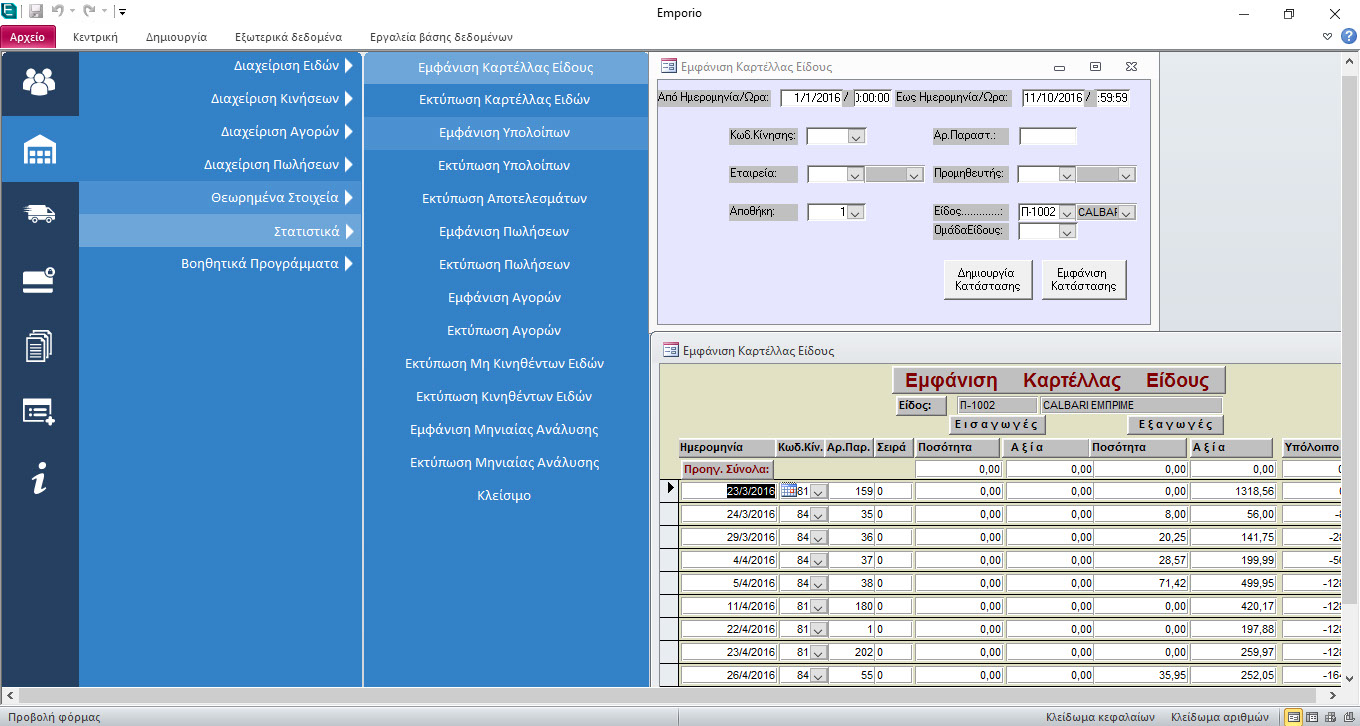Open date picker calendar icon in first row
The width and height of the screenshot is (1360, 726).
[787, 490]
